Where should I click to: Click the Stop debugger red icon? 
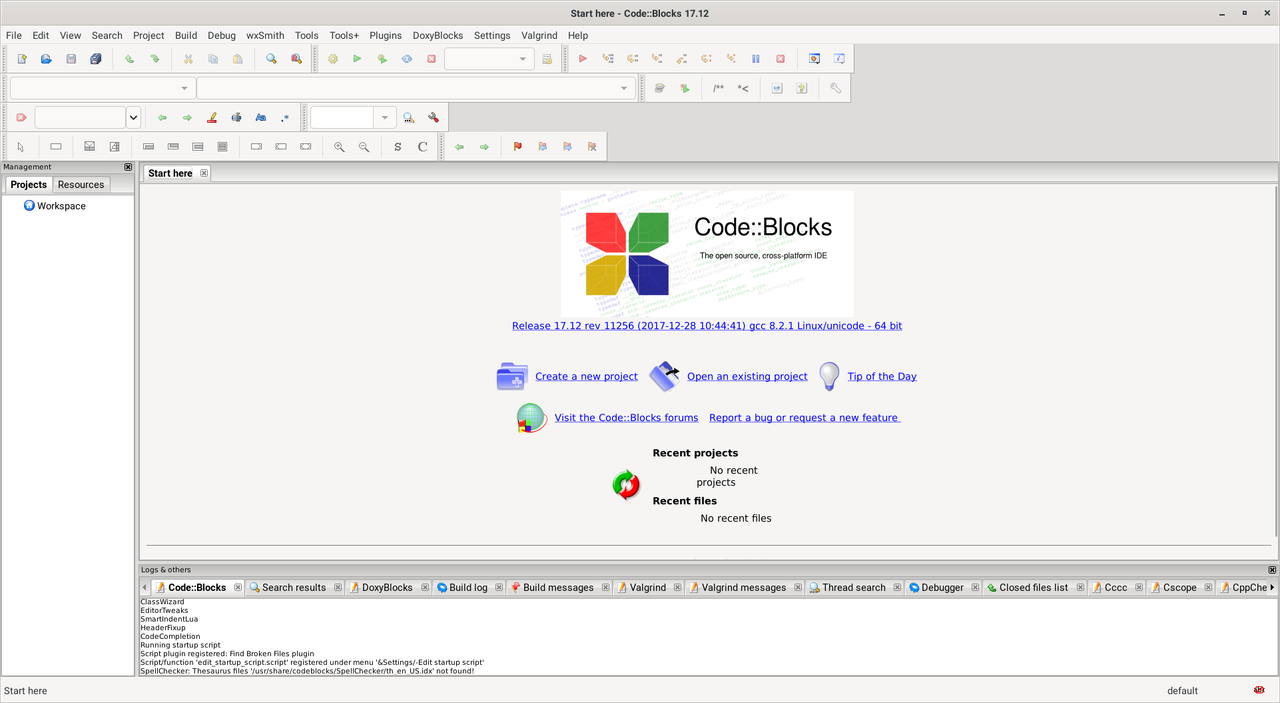point(781,59)
